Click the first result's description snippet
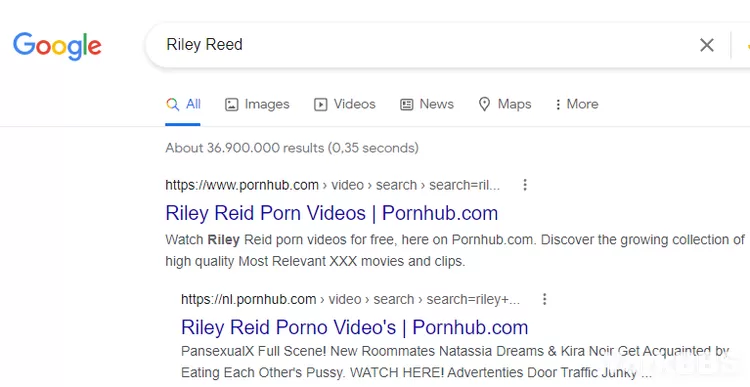750x387 pixels. coord(455,250)
